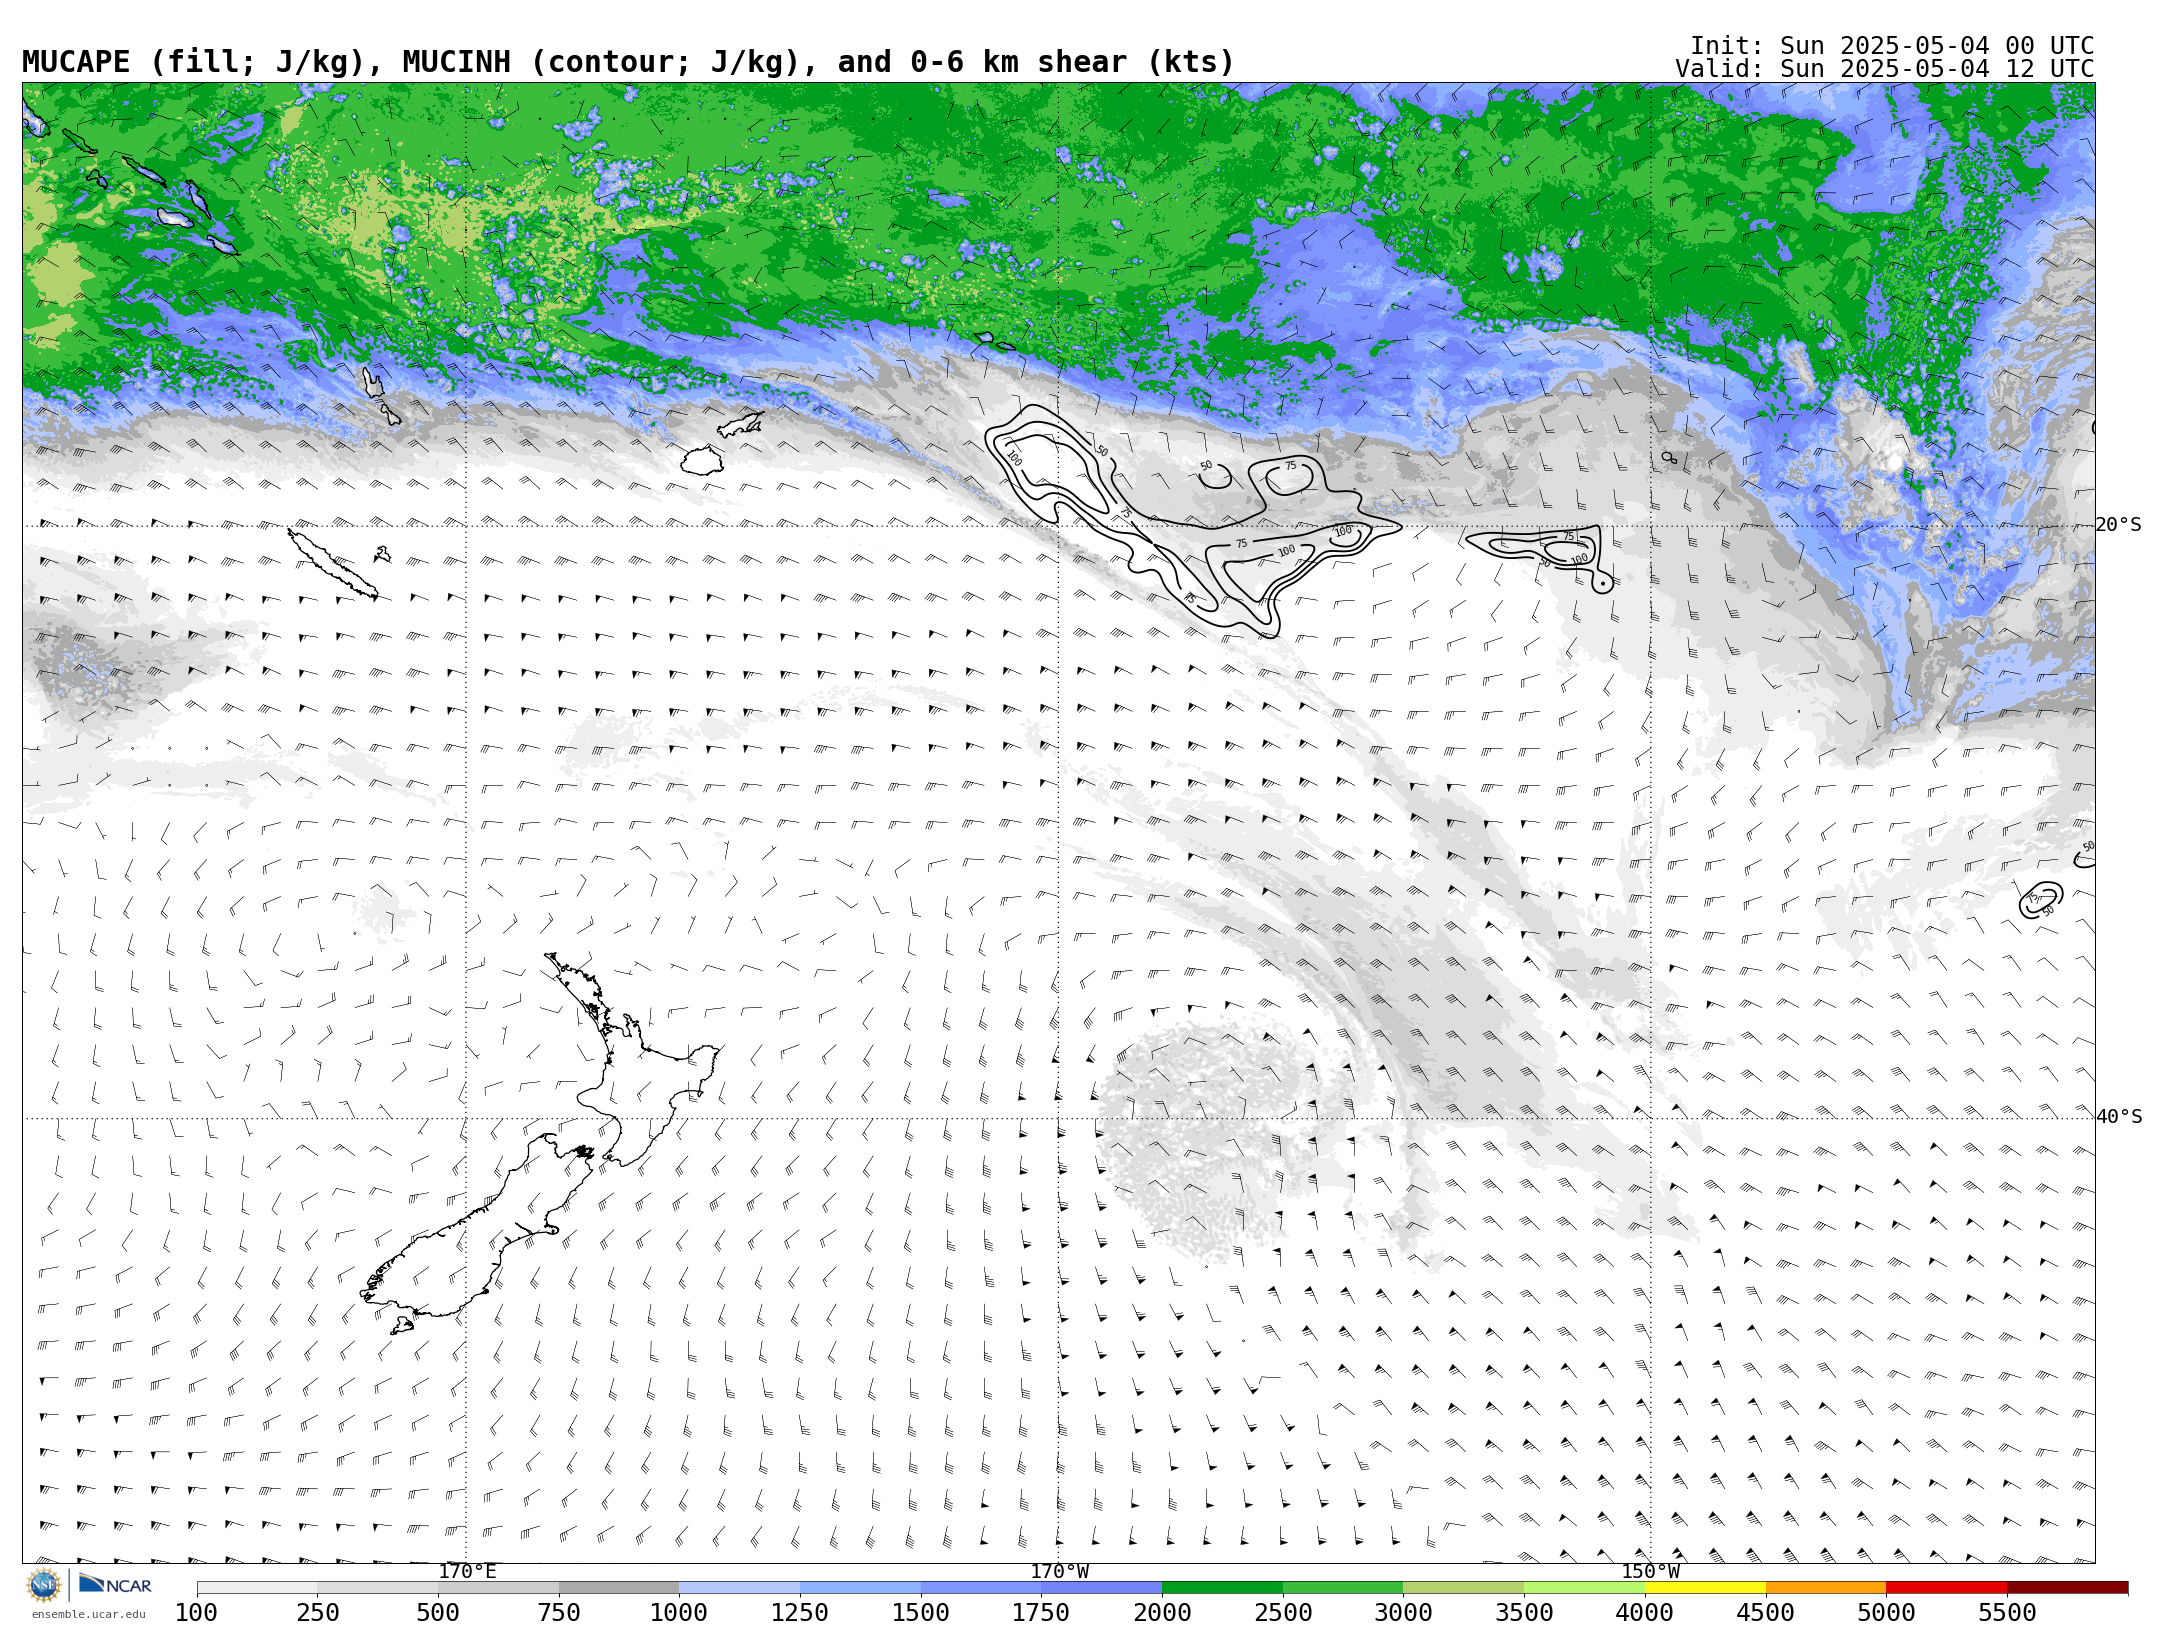Click the "2500" colorbar tick label

1283,1613
